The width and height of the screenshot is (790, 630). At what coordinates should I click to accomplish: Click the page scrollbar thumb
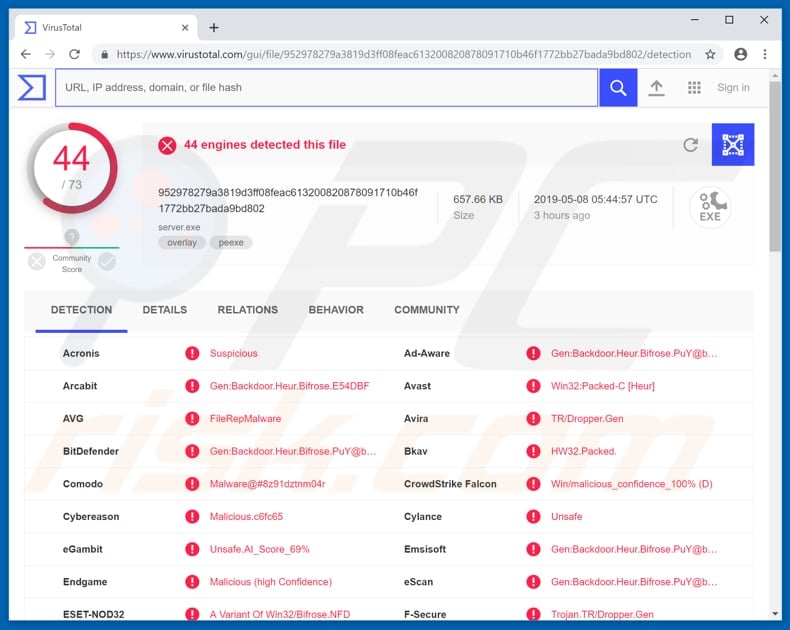(x=775, y=166)
